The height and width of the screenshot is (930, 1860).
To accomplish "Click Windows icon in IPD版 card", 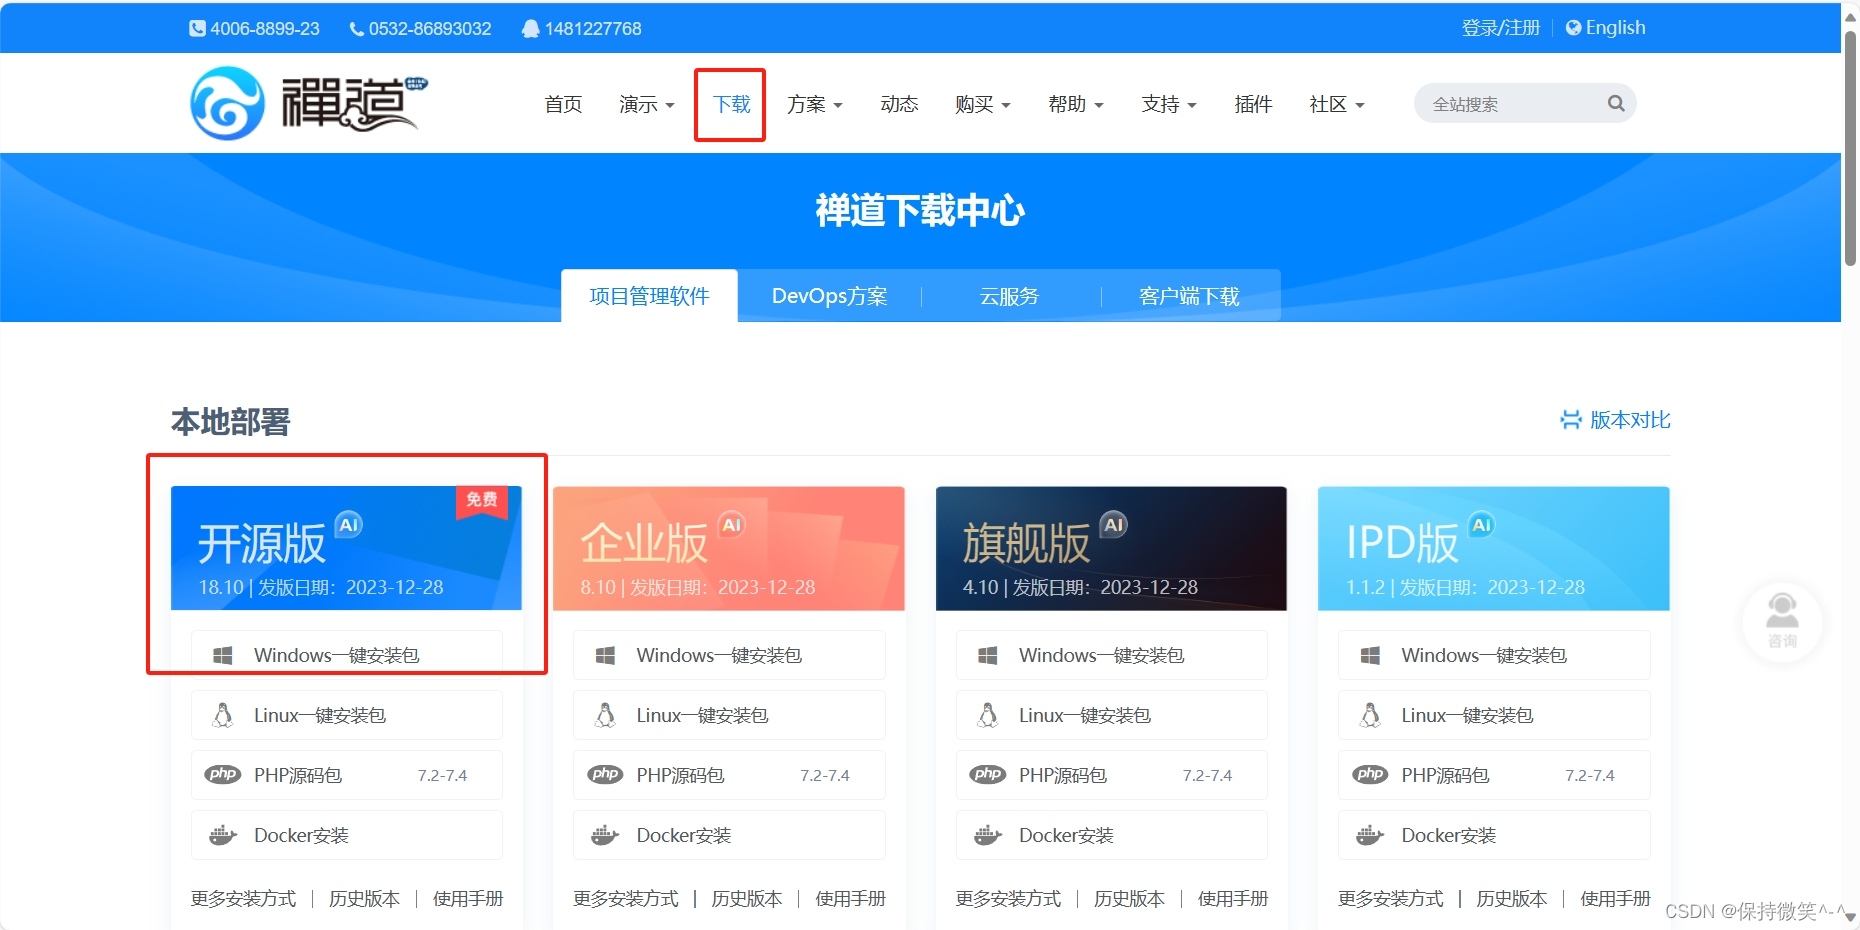I will pos(1370,656).
